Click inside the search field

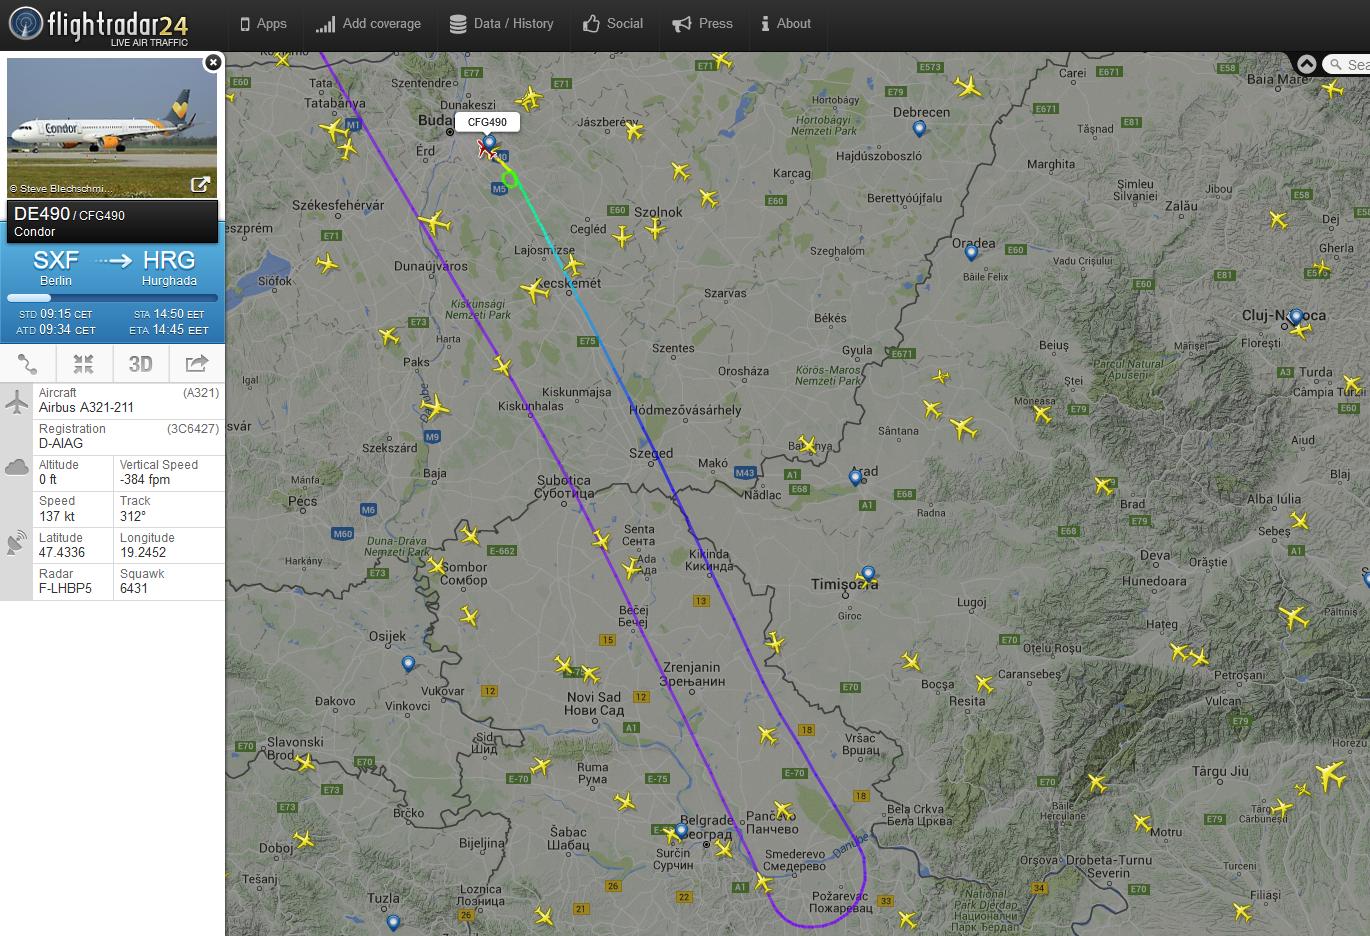tap(1348, 64)
